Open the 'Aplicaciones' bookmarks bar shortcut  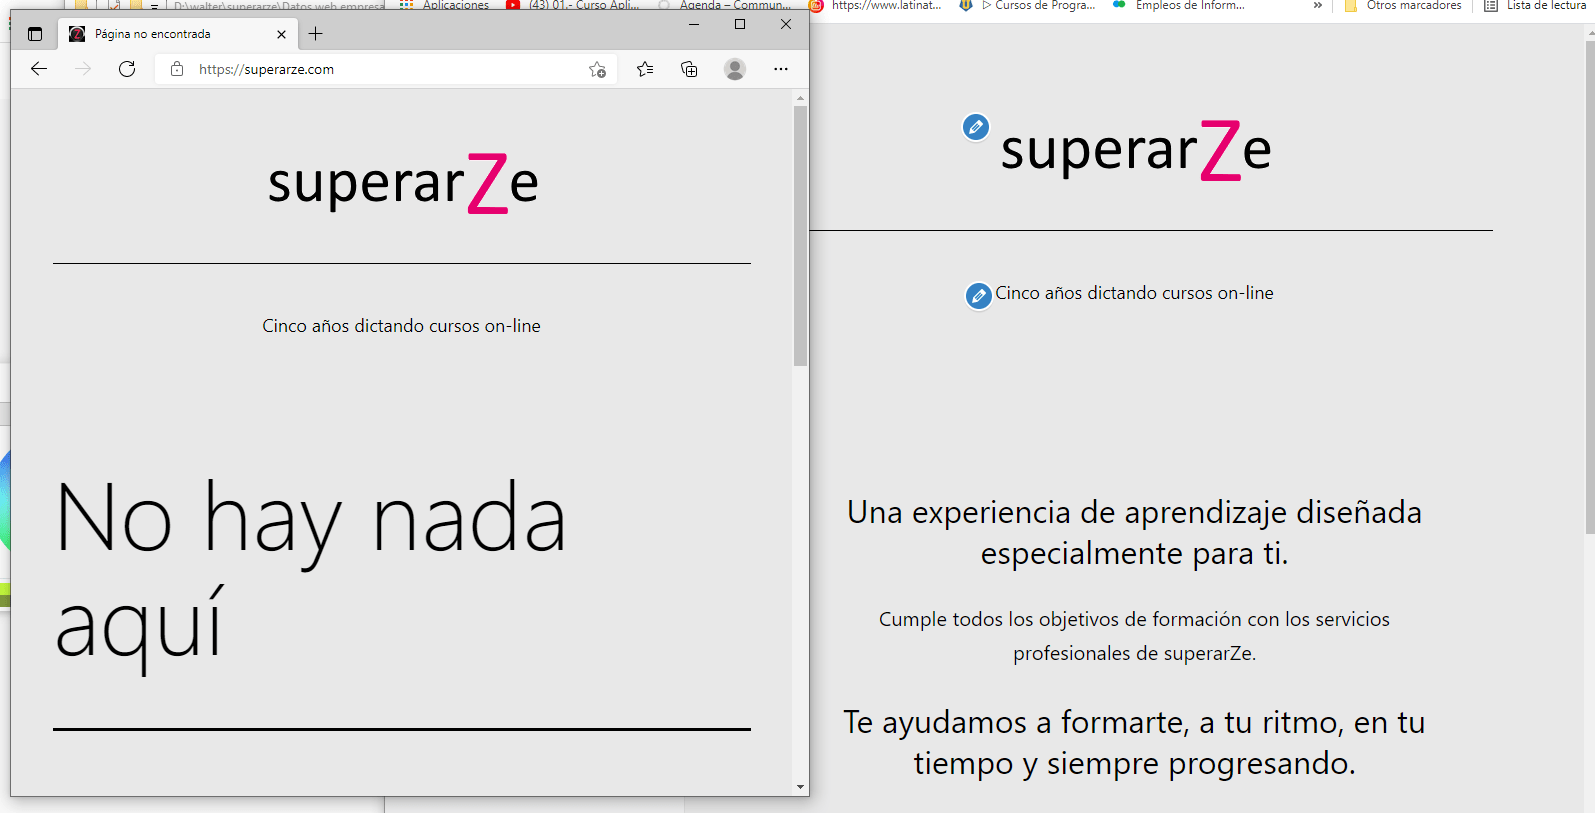point(445,5)
